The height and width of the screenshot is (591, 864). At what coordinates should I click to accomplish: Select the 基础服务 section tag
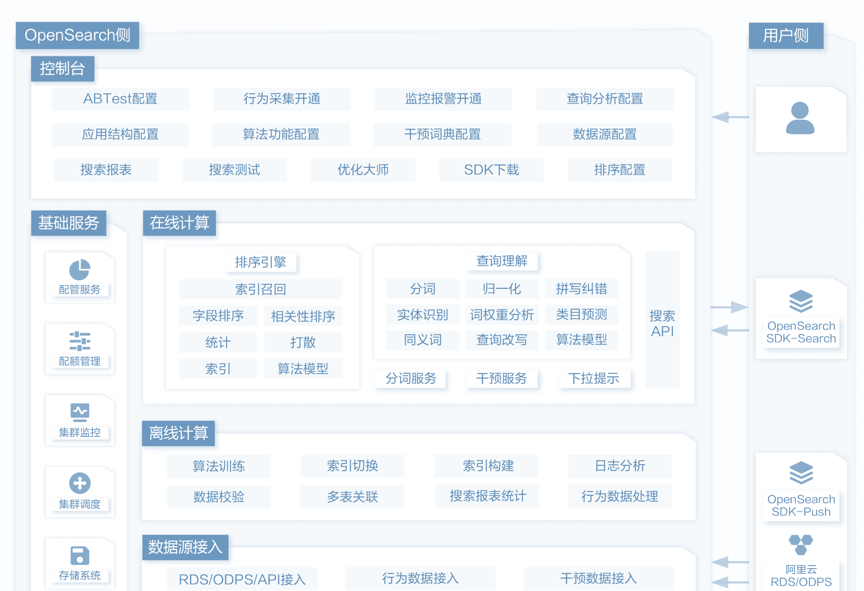[68, 223]
